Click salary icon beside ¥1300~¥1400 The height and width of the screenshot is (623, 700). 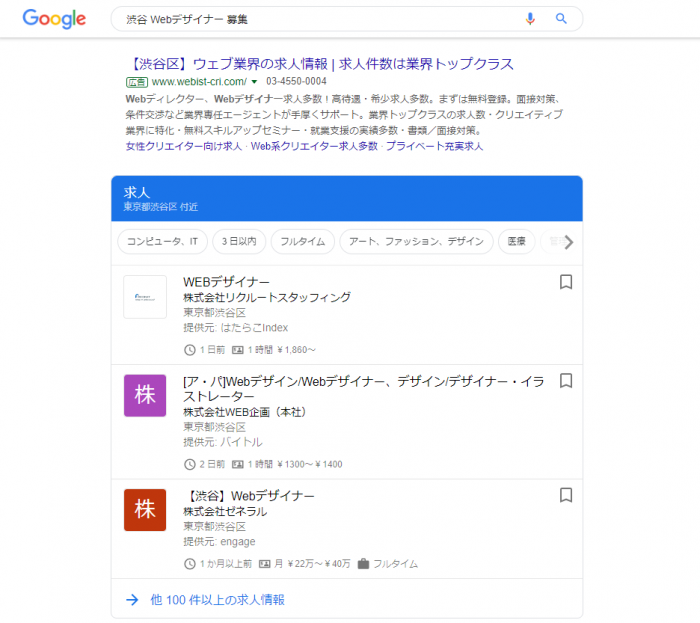(x=238, y=464)
